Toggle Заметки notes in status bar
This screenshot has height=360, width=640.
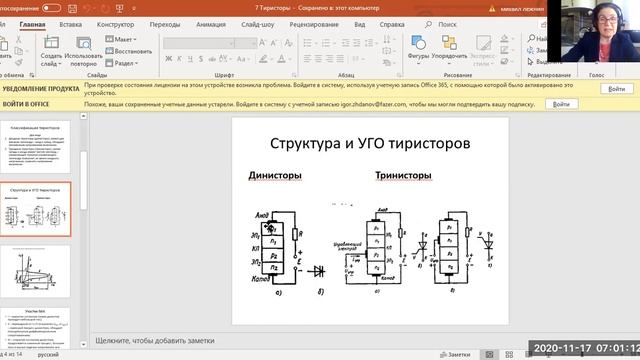(x=455, y=355)
